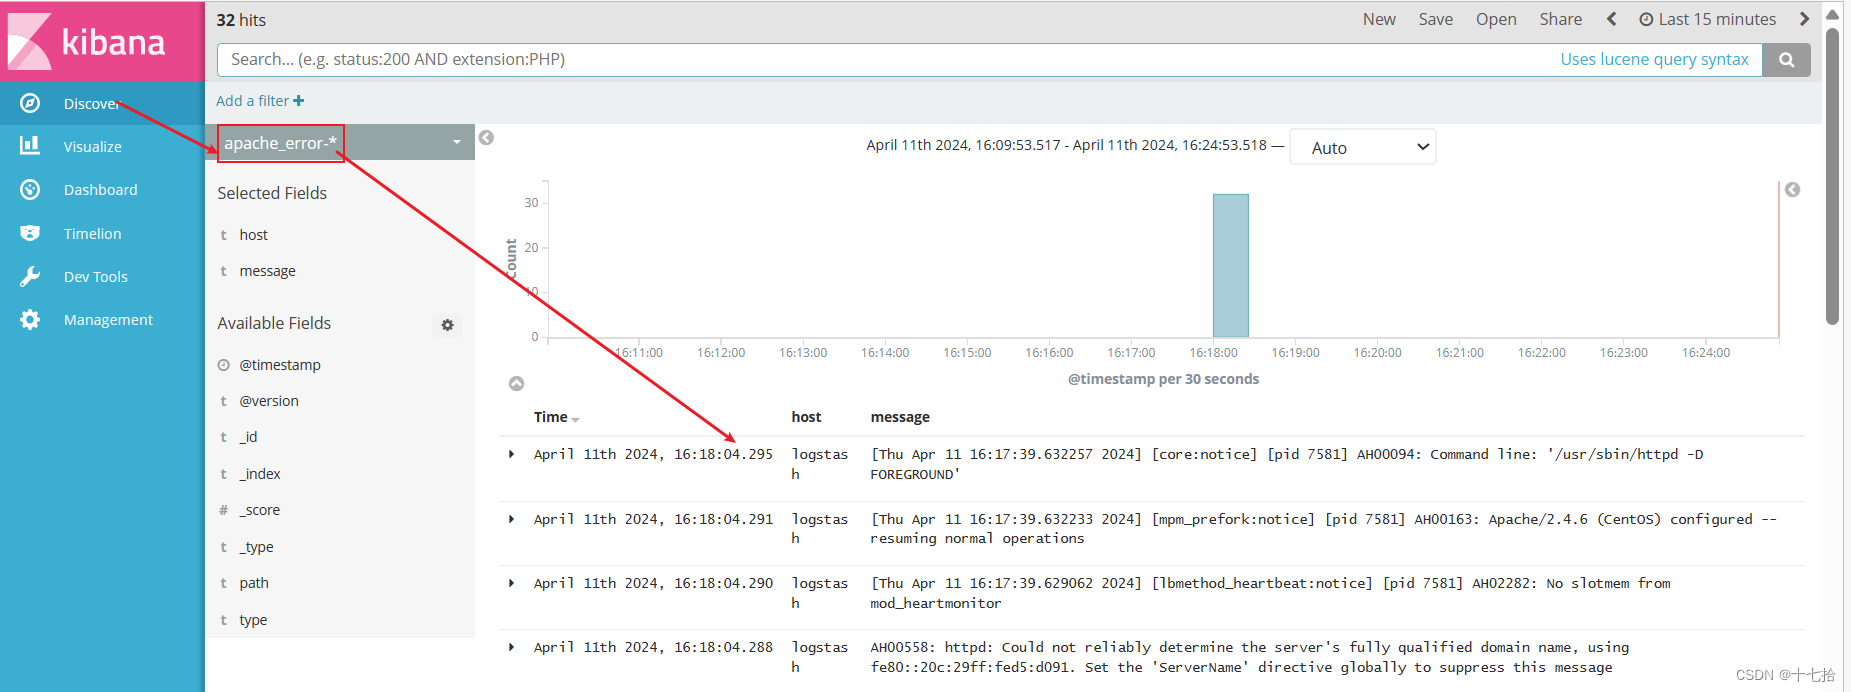Screen dimensions: 1851x692
Task: Collapse the fields sidebar arrow icon
Action: coord(486,138)
